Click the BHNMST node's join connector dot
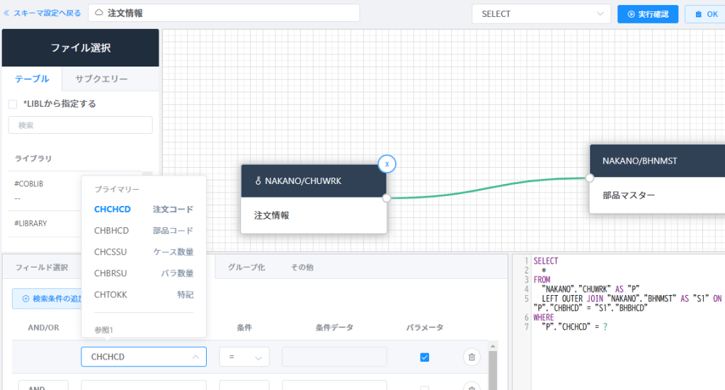The width and height of the screenshot is (725, 390). [590, 178]
